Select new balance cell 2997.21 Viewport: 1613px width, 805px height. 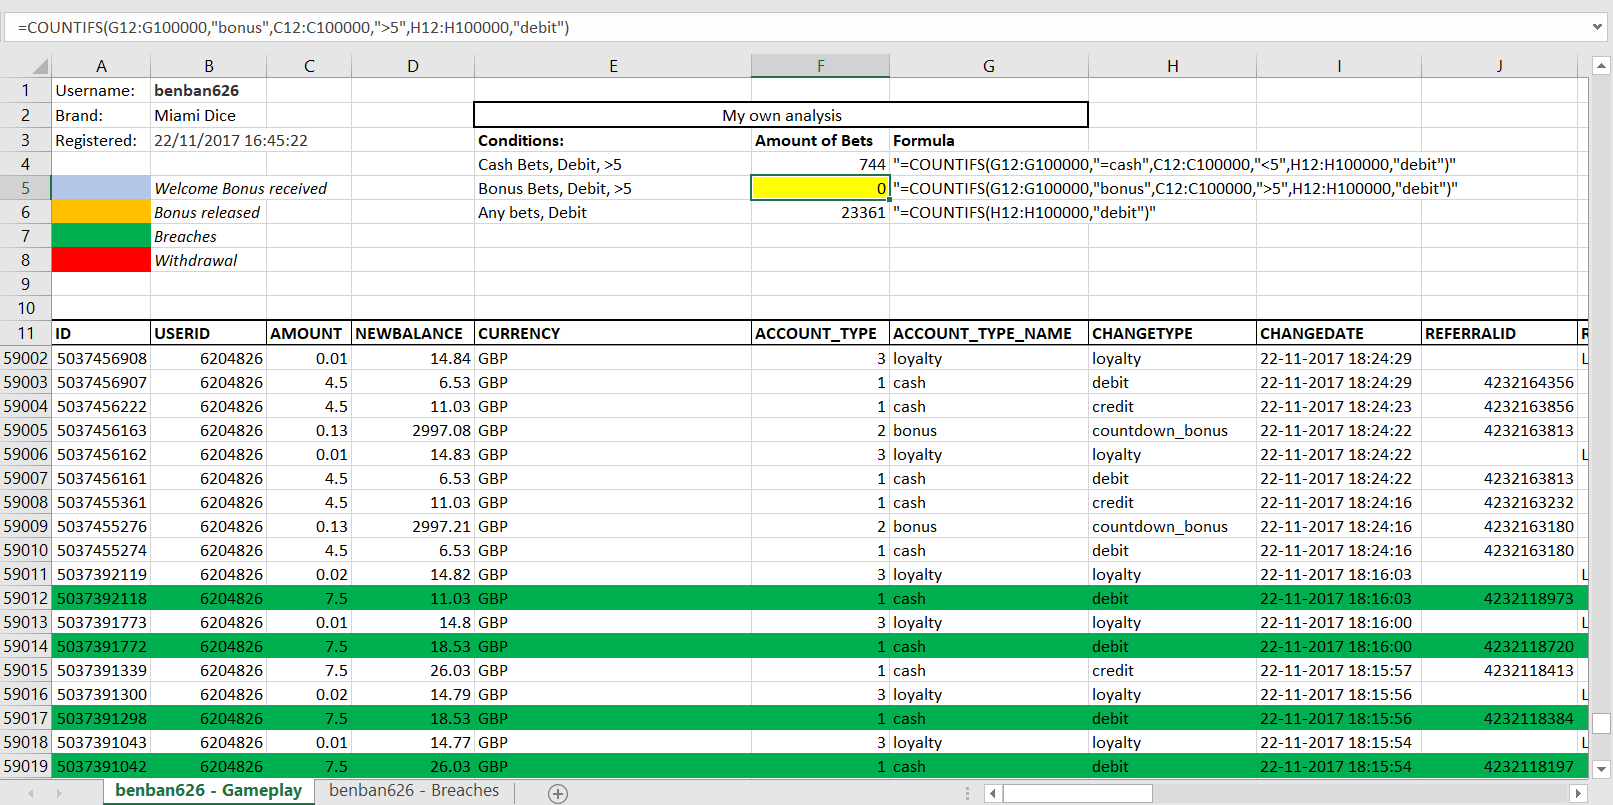coord(413,526)
